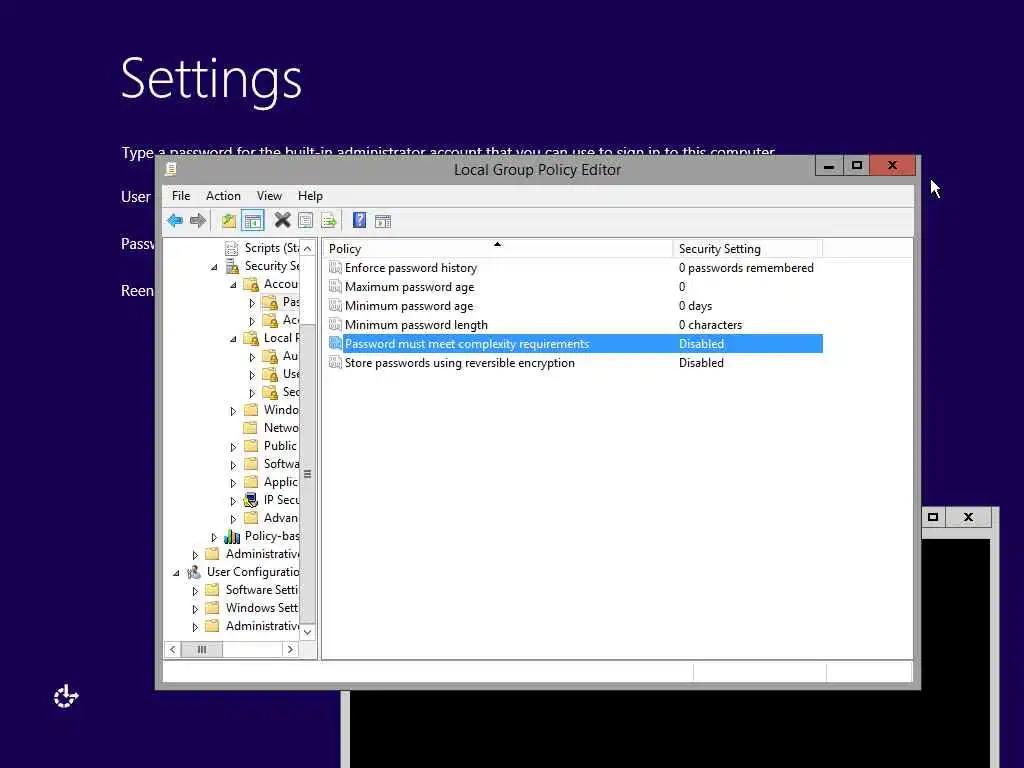
Task: Click the policy icon beside Minimum password length
Action: coord(335,325)
